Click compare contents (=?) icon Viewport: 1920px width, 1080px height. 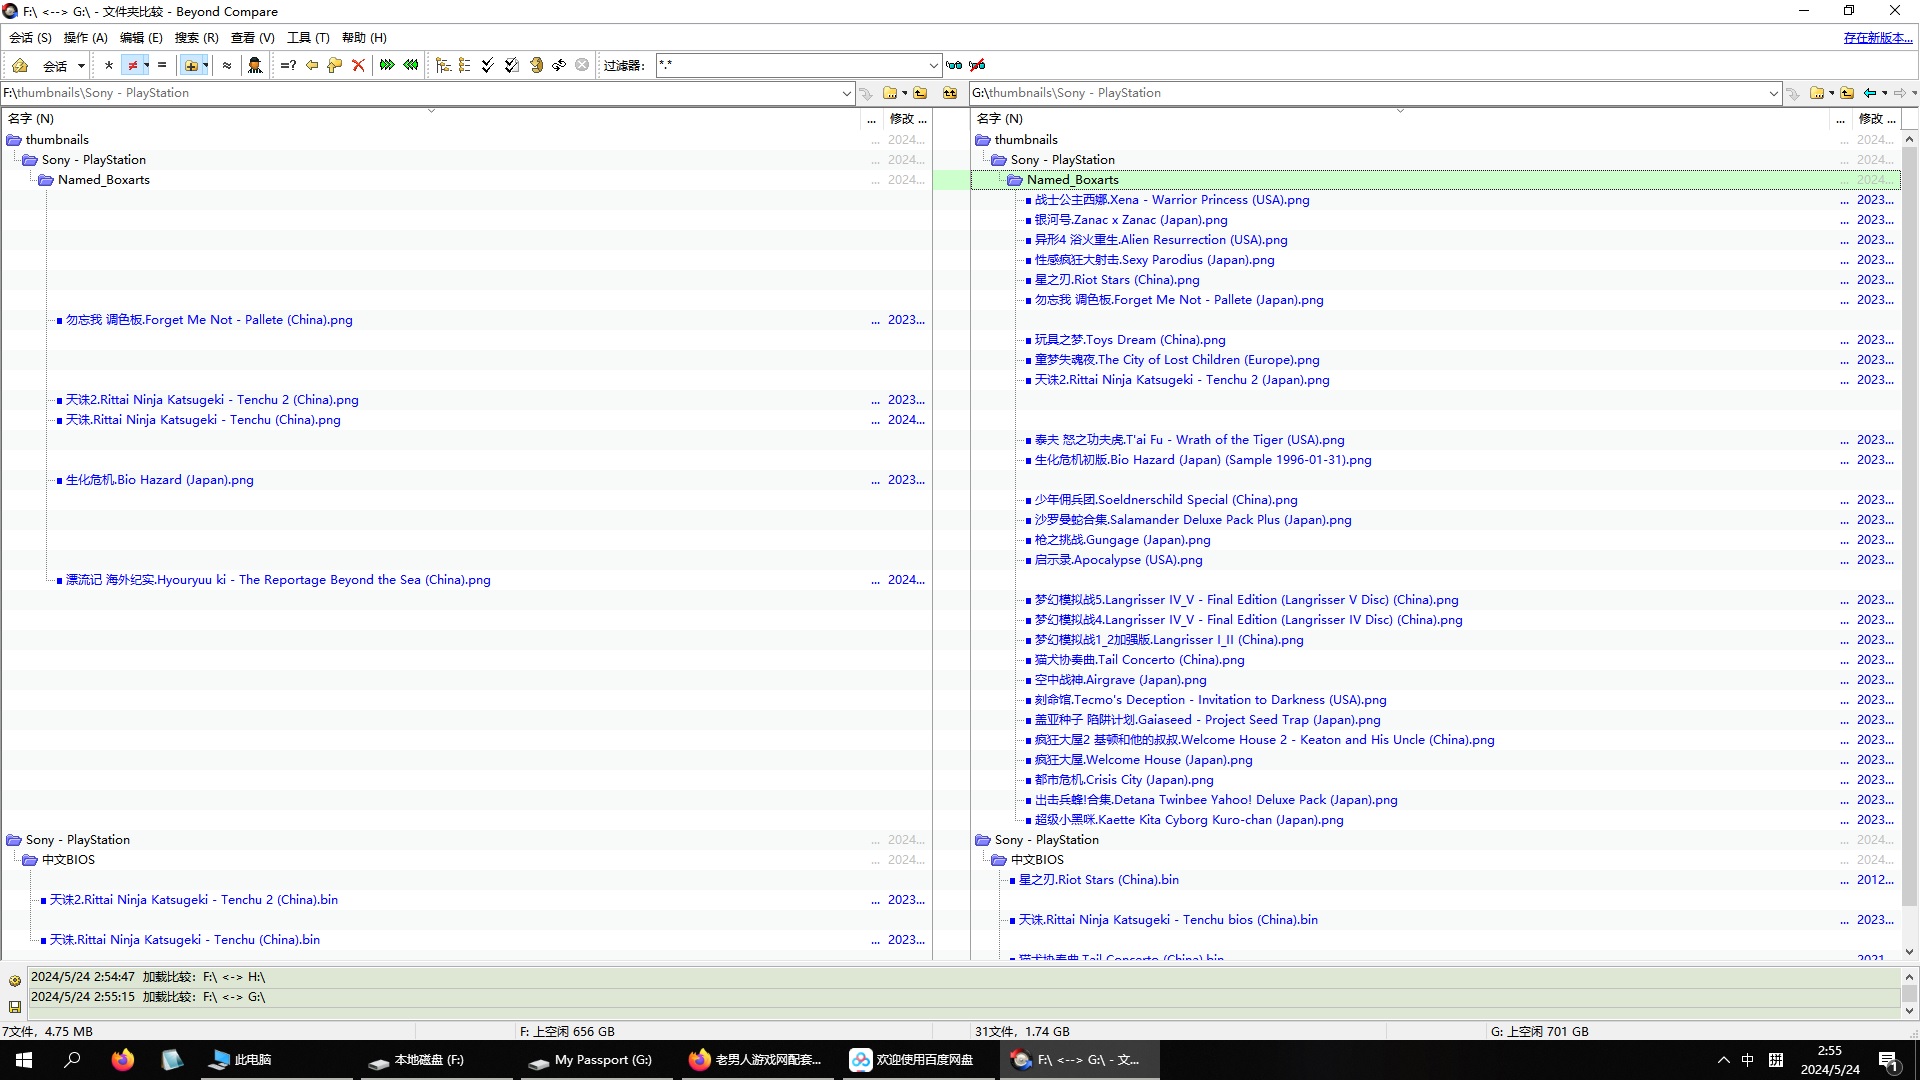[288, 65]
